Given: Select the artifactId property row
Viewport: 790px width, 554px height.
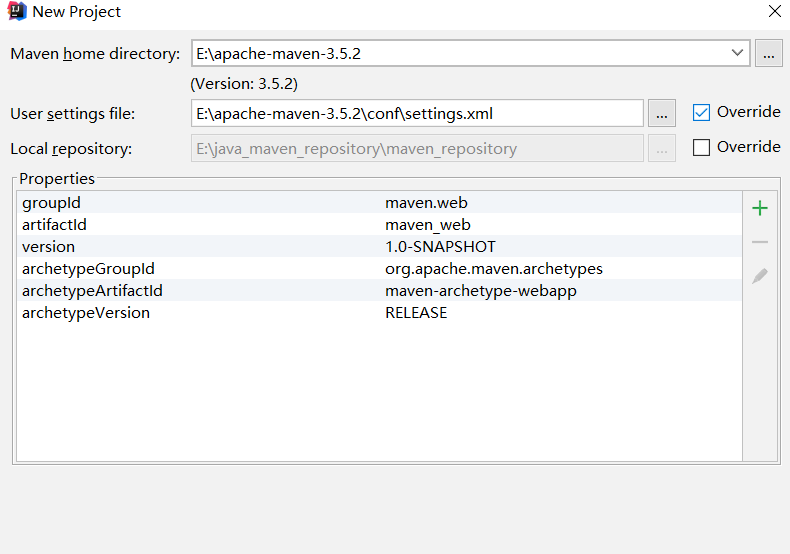Looking at the screenshot, I should click(379, 225).
